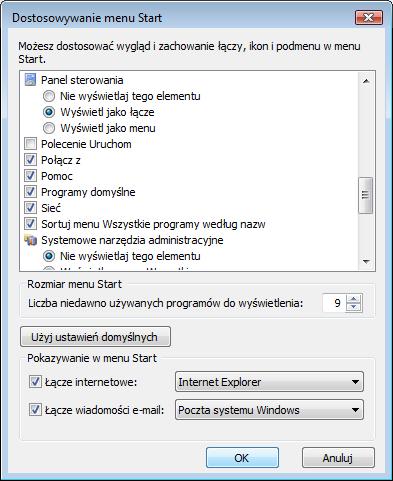
Task: Uncheck the Sieć checkbox
Action: coord(30,208)
